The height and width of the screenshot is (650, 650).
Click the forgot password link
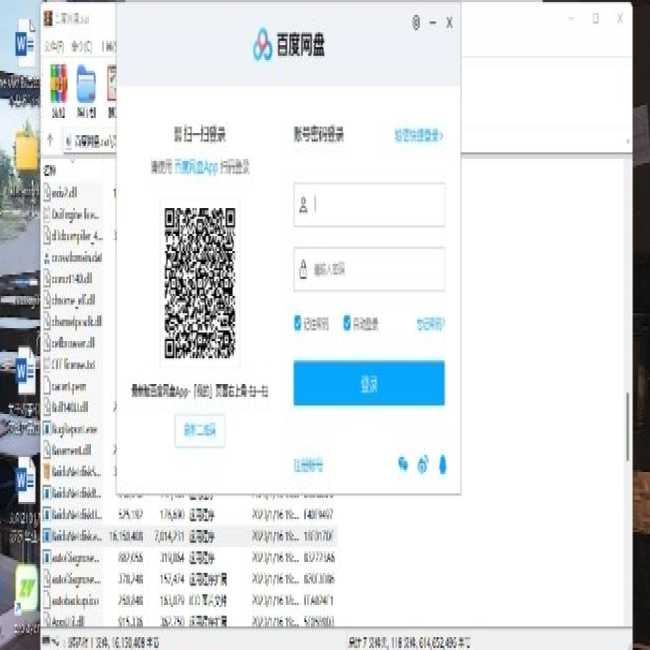pos(430,324)
